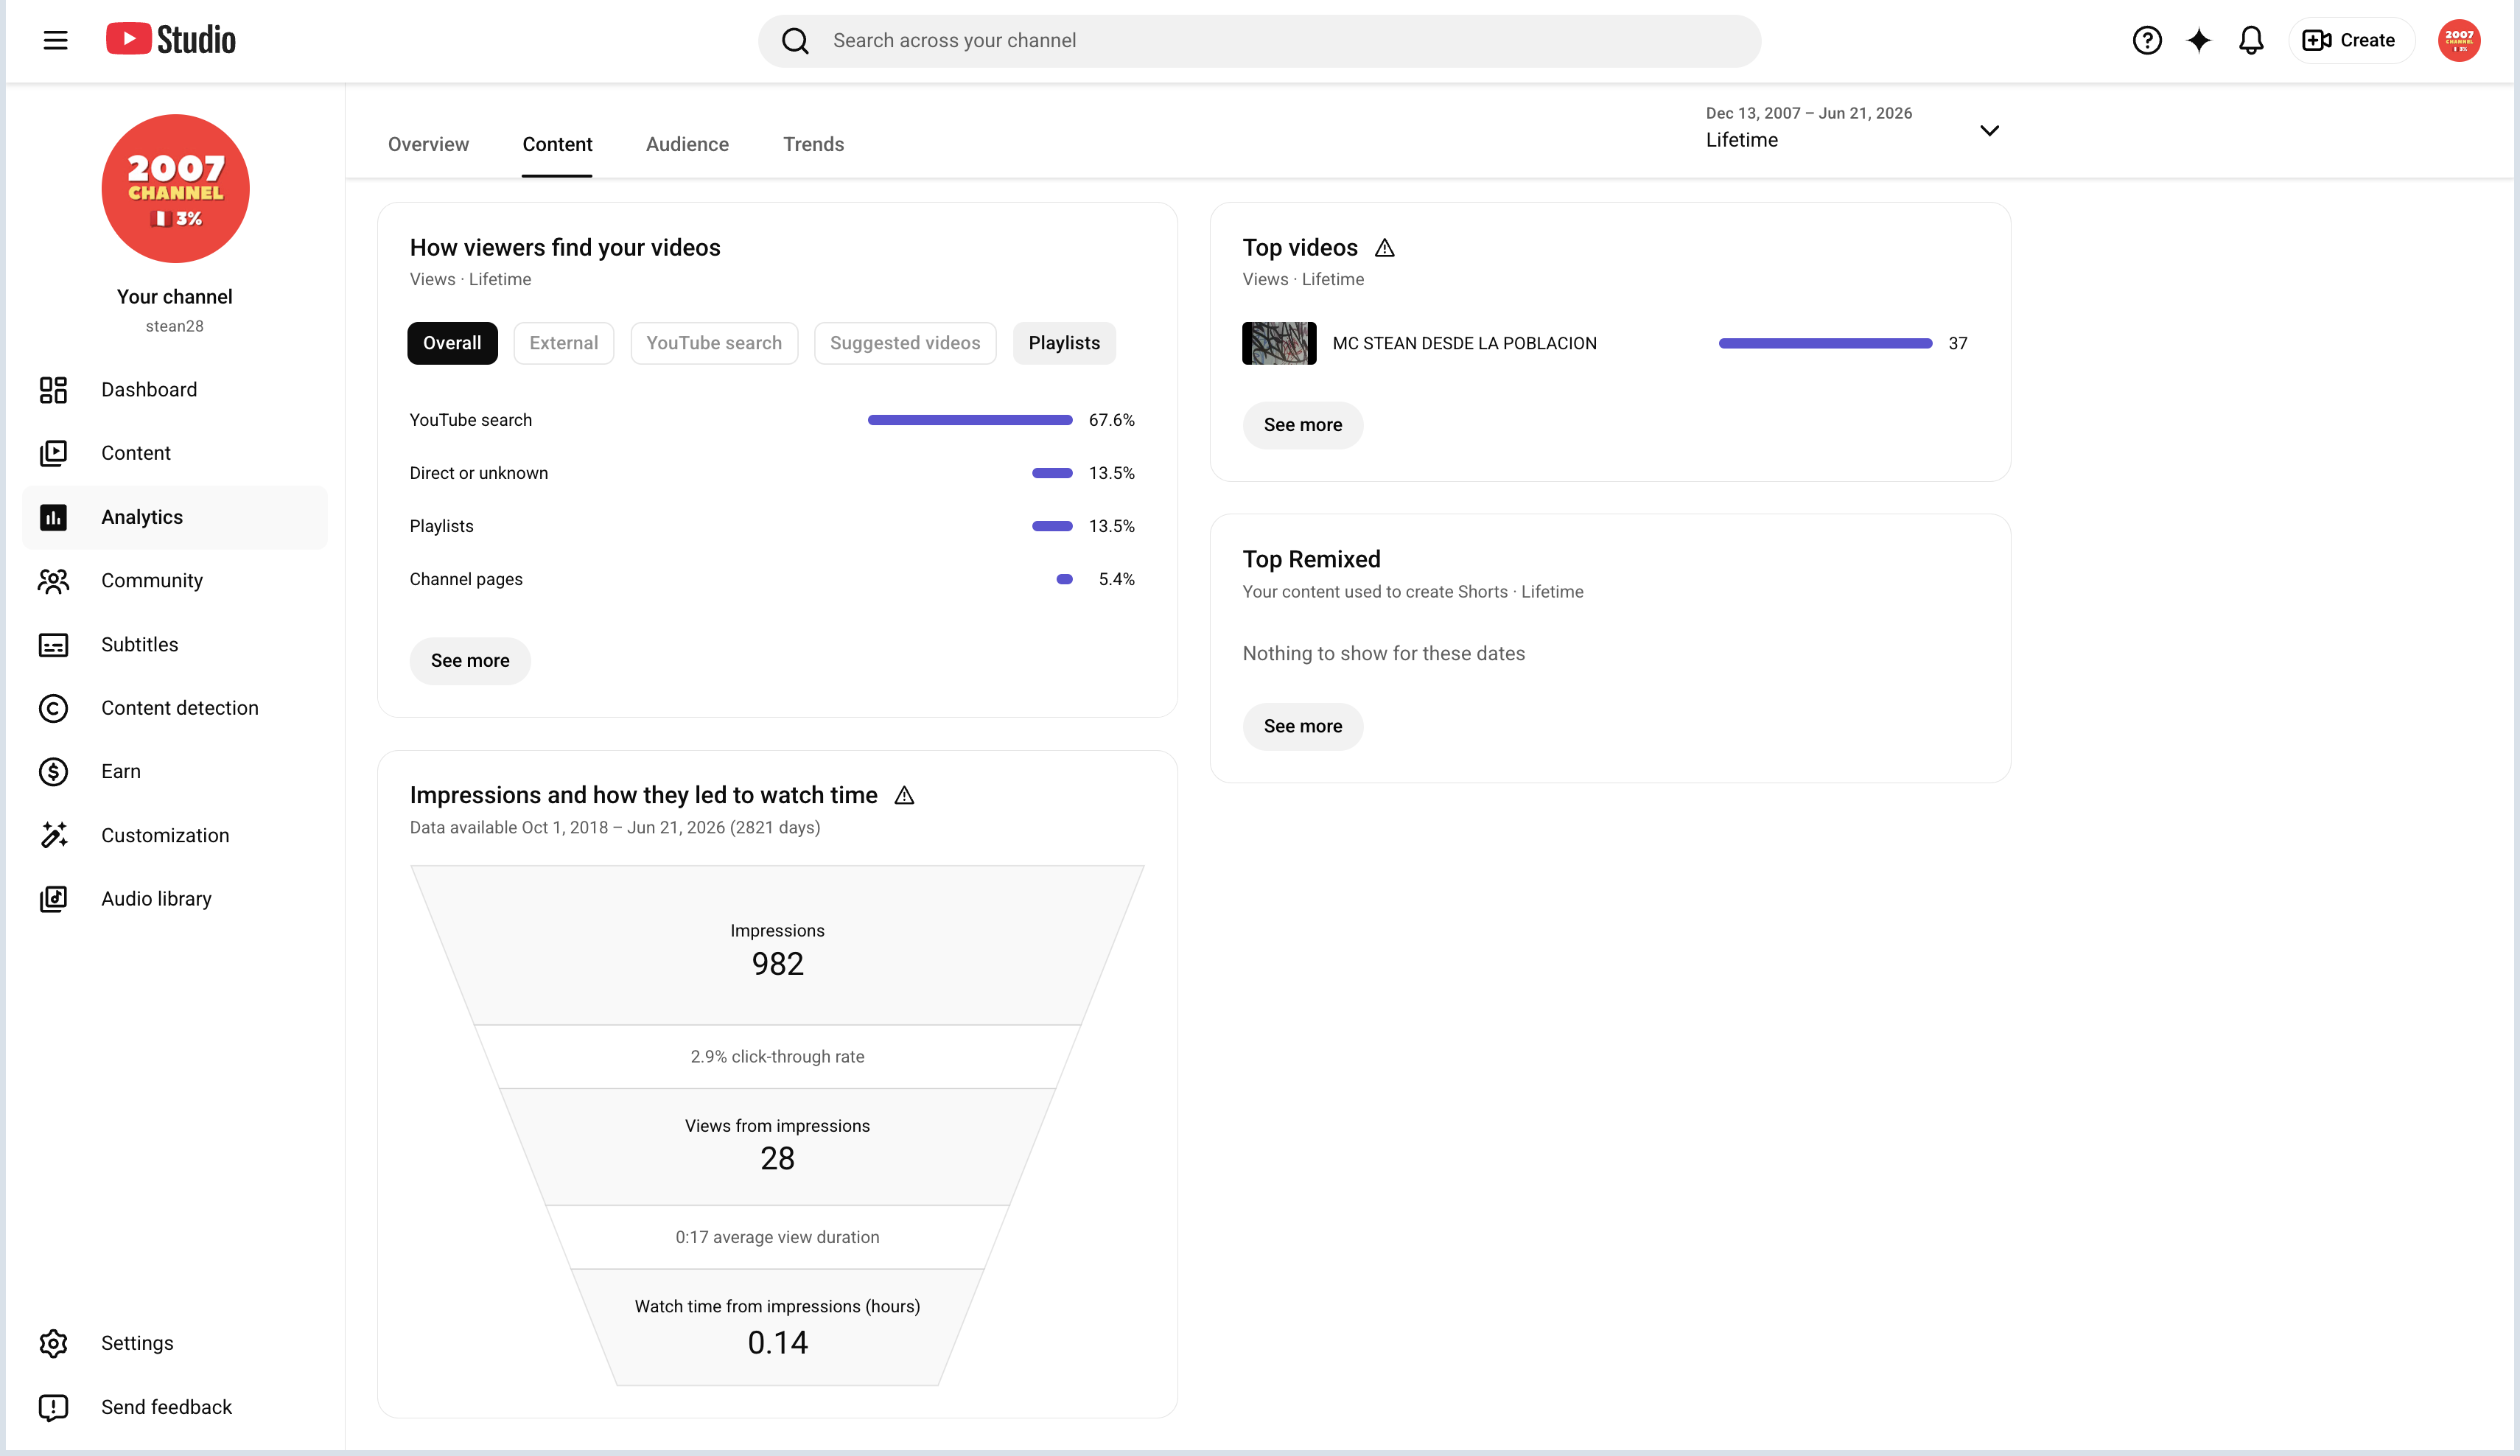Click the Send feedback icon
Image resolution: width=2520 pixels, height=1456 pixels.
[53, 1407]
